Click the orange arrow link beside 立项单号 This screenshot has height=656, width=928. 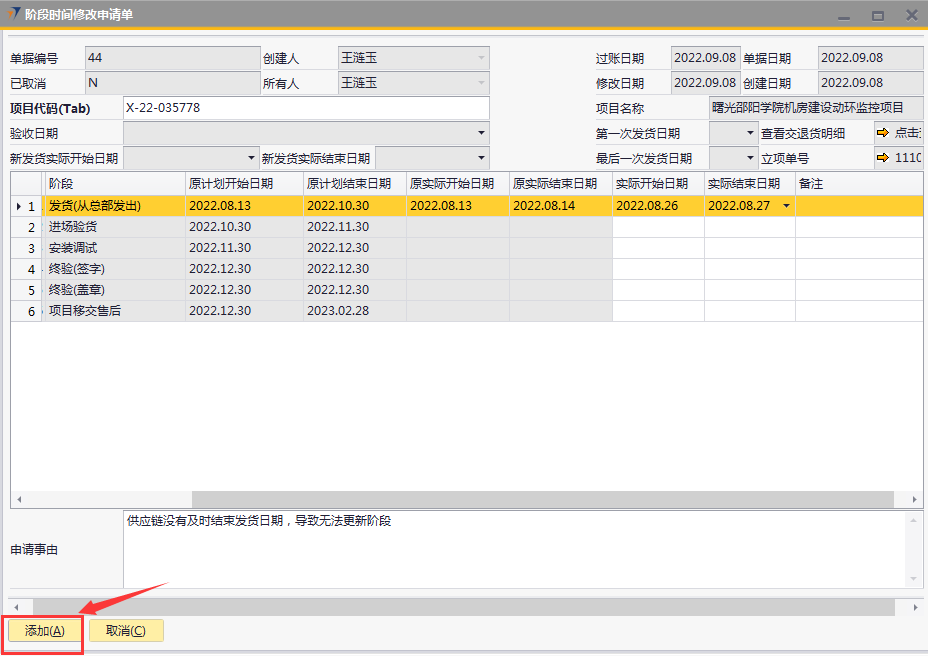pos(882,158)
